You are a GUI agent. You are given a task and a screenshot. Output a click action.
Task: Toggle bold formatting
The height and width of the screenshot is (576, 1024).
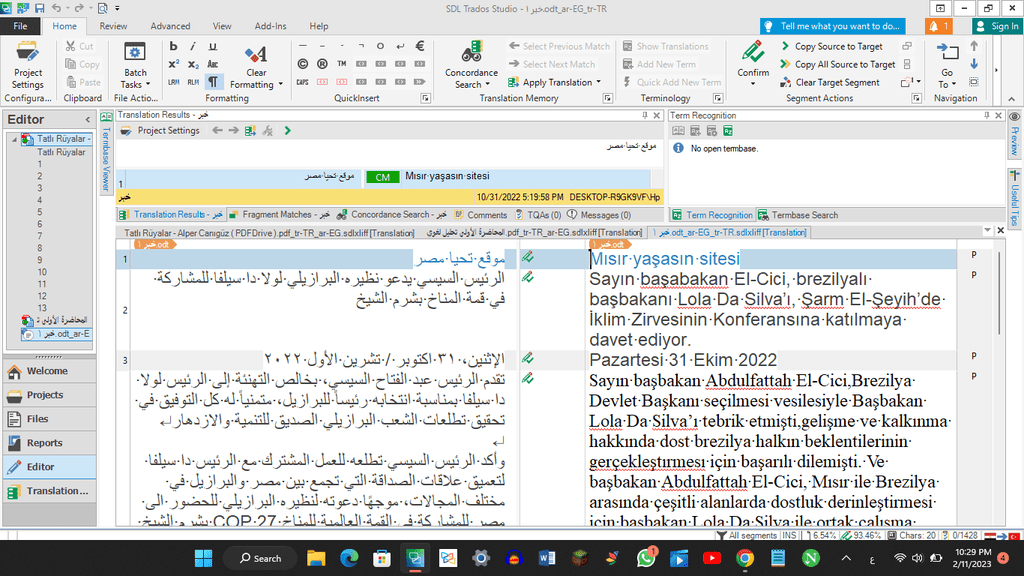point(173,46)
